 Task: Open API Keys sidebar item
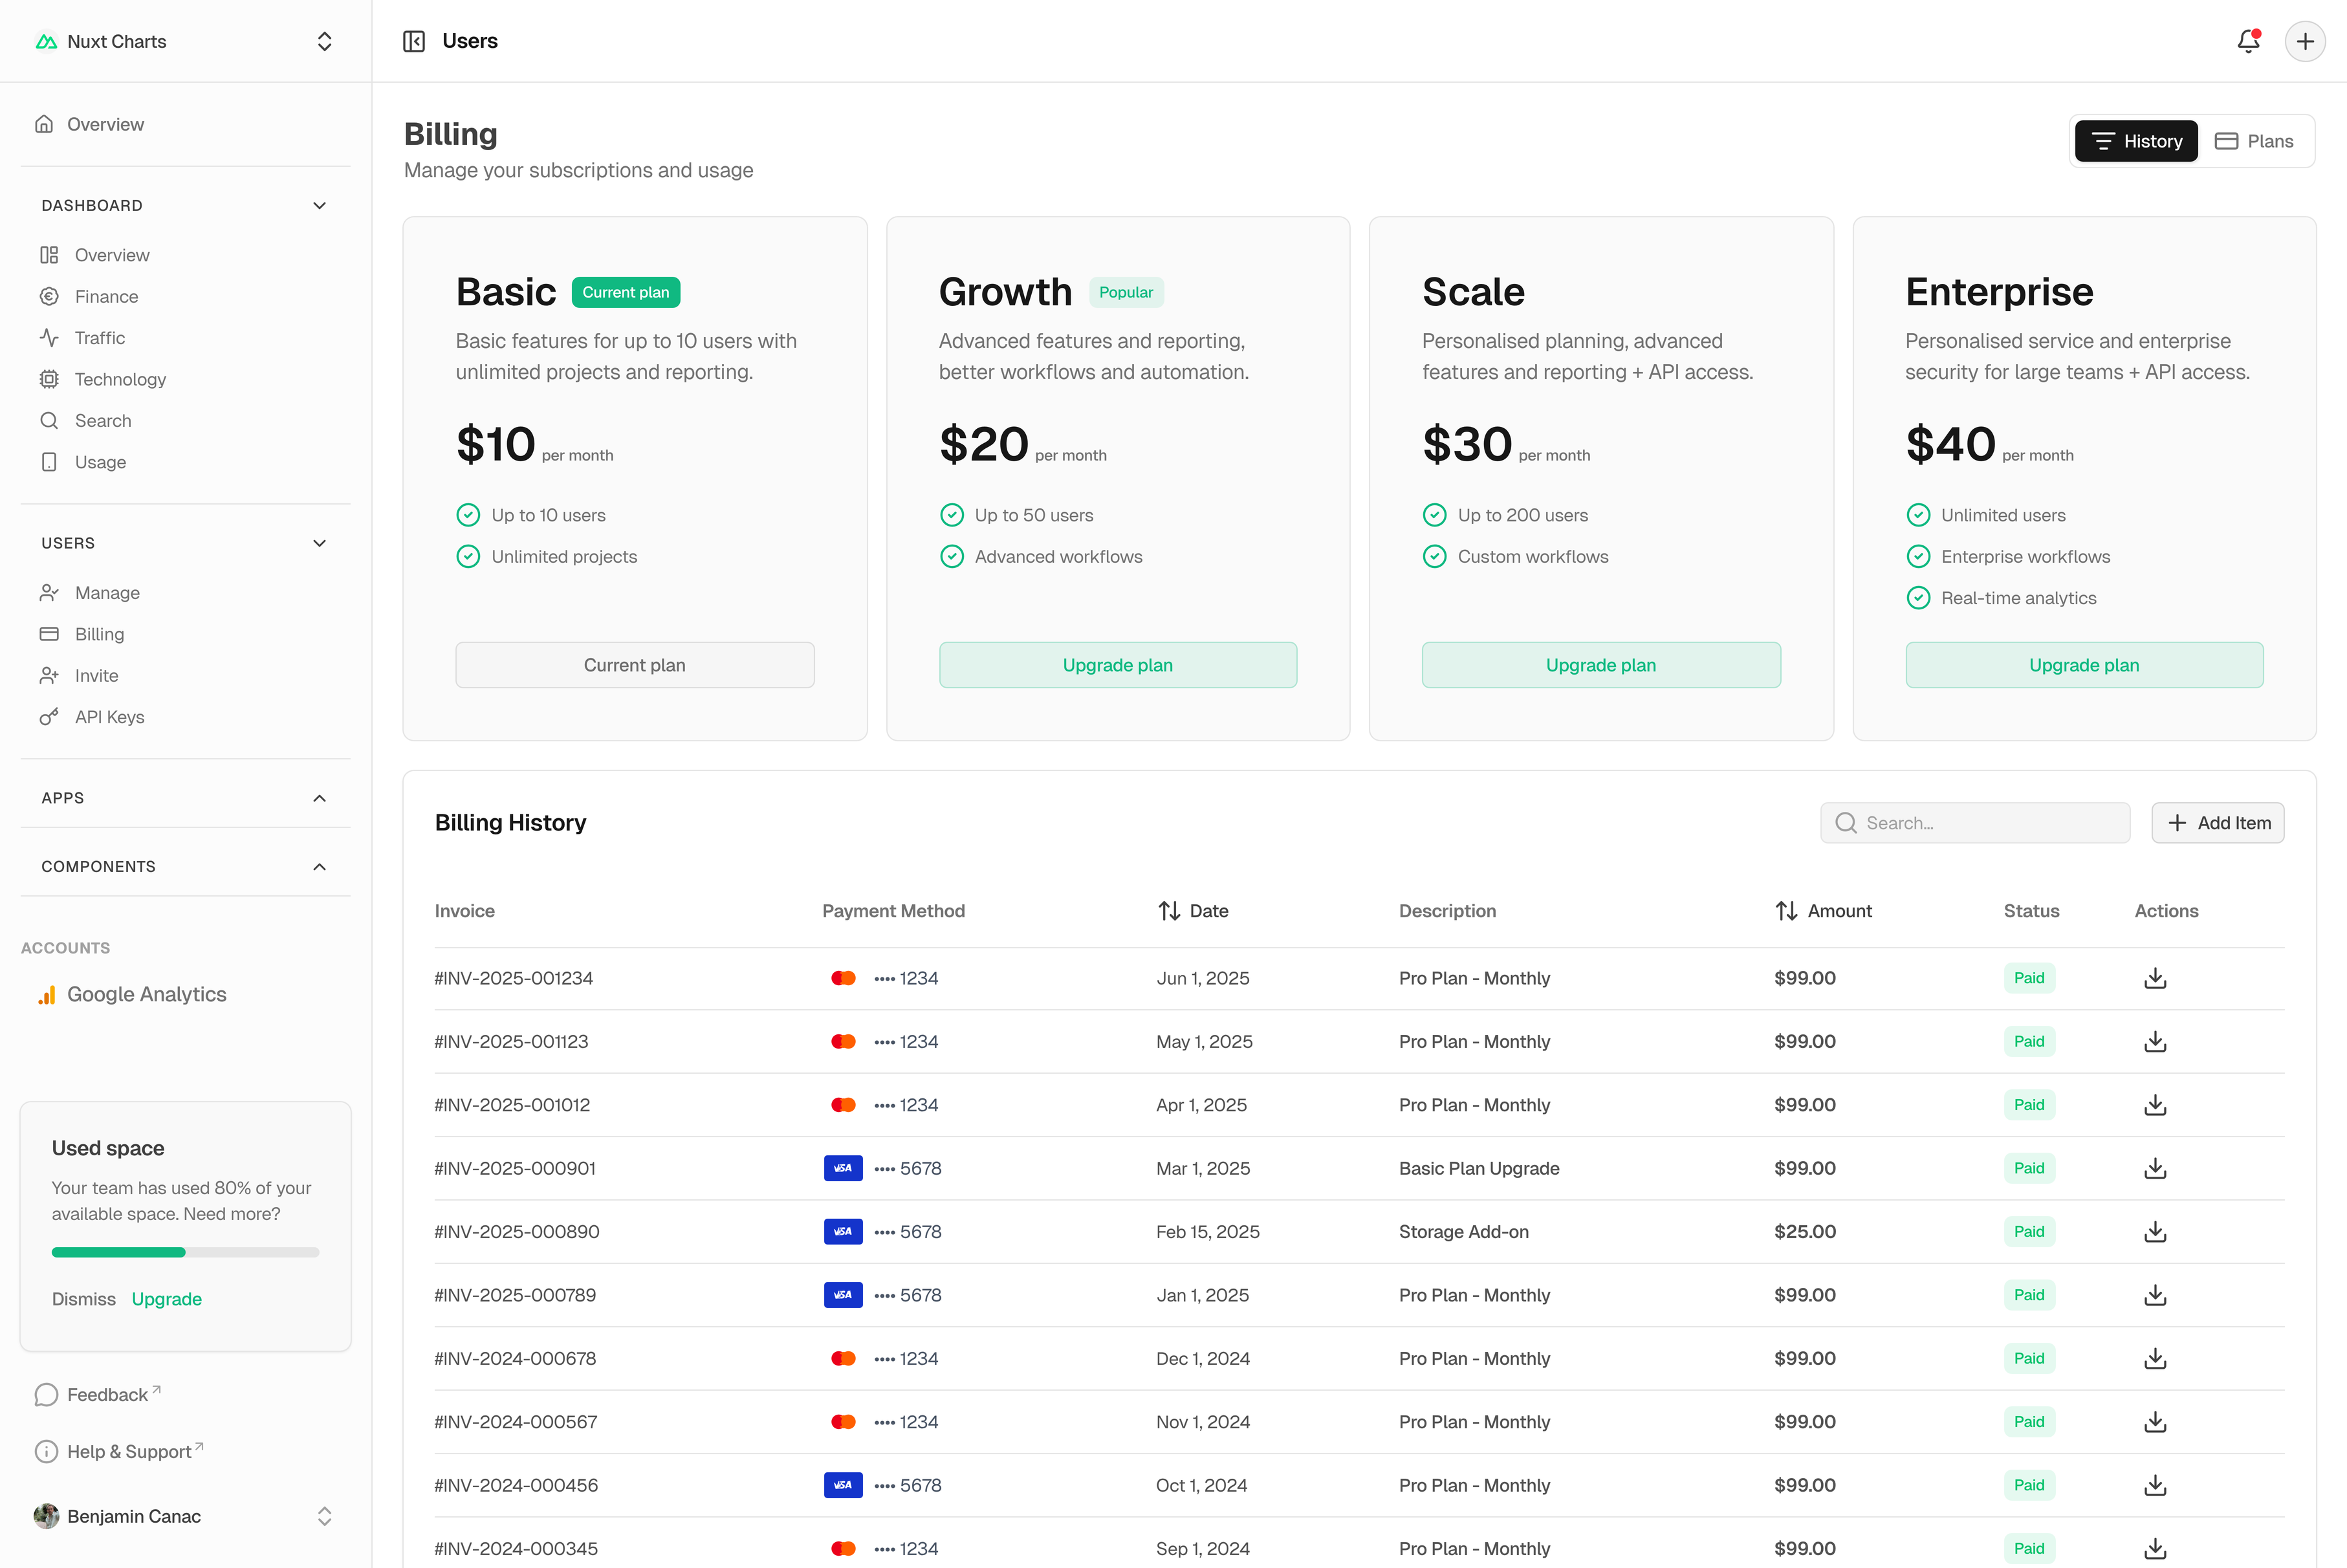(109, 717)
